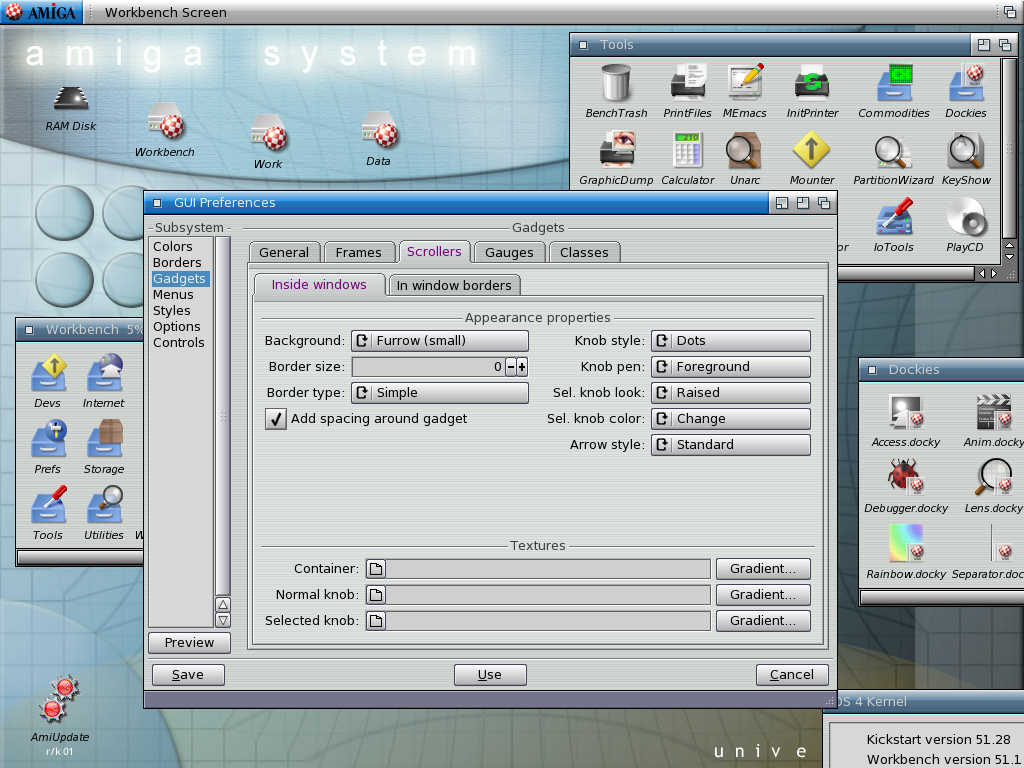Launch AmiUpdate from the desktop
The height and width of the screenshot is (768, 1024).
59,700
